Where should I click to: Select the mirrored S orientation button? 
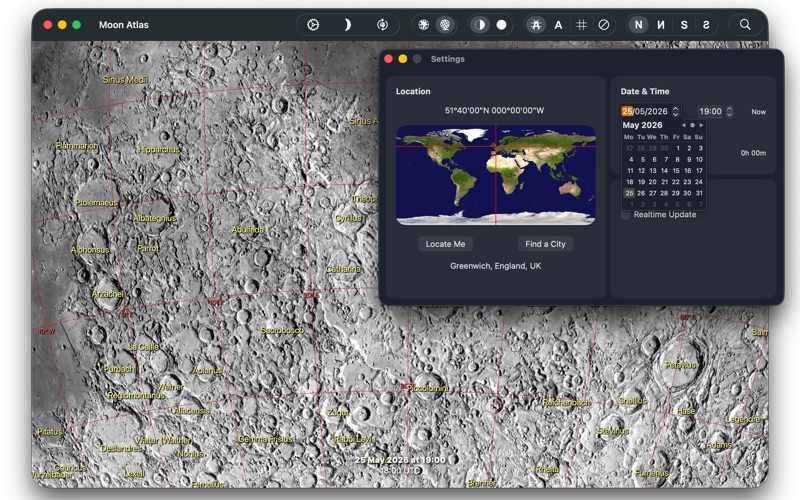pyautogui.click(x=706, y=24)
